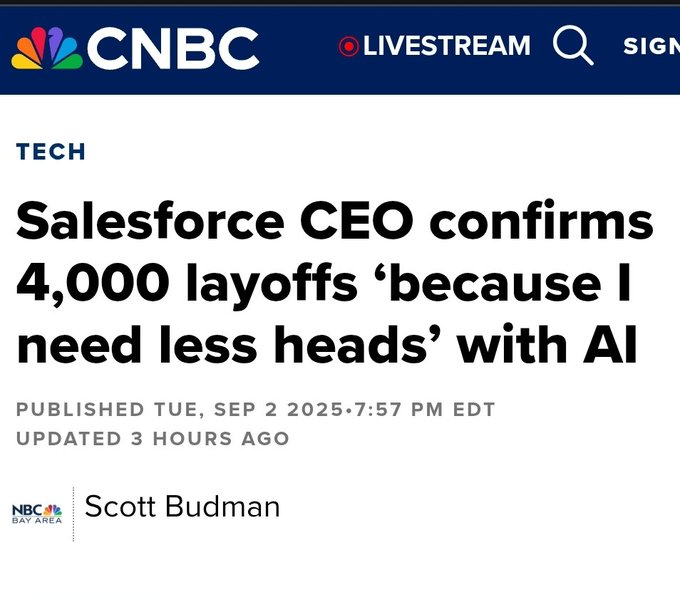The image size is (680, 597).
Task: Click the red livestream record icon
Action: (349, 46)
